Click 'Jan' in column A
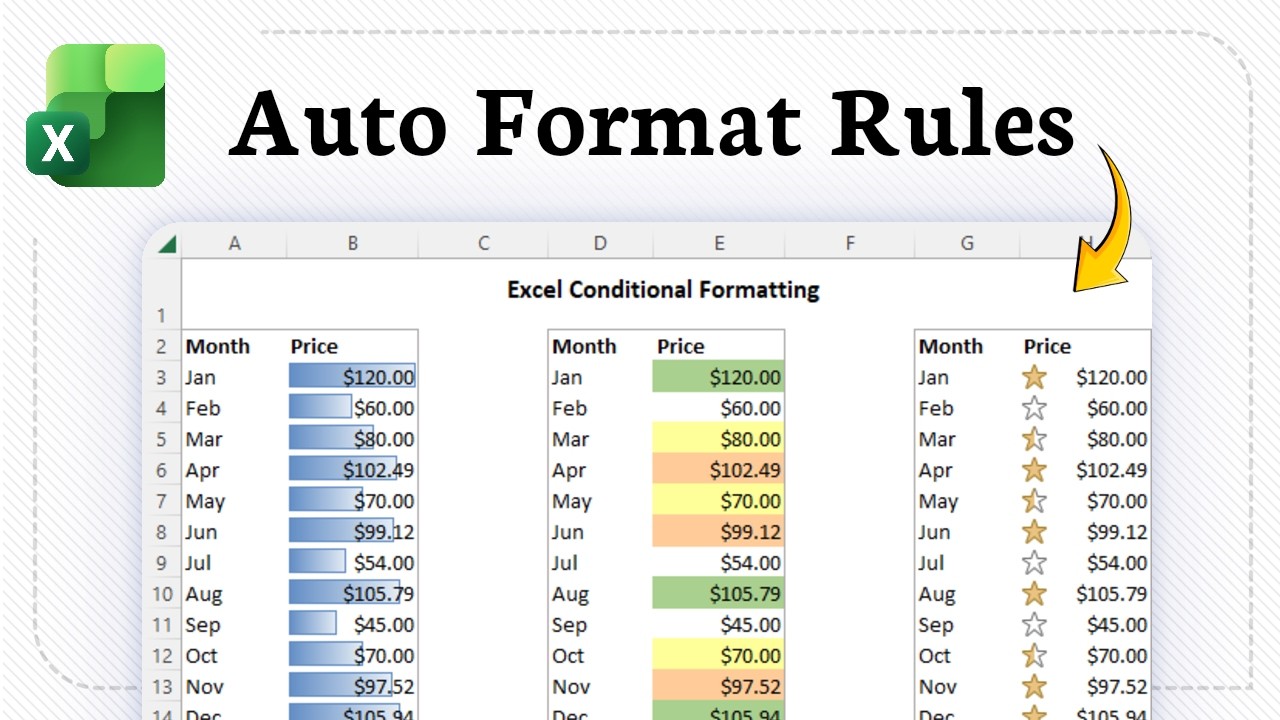 (x=200, y=377)
